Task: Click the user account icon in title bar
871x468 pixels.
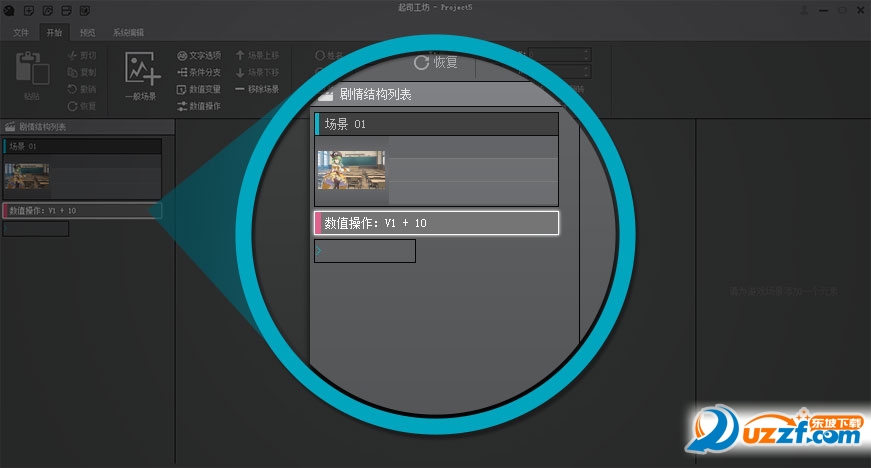Action: point(806,10)
